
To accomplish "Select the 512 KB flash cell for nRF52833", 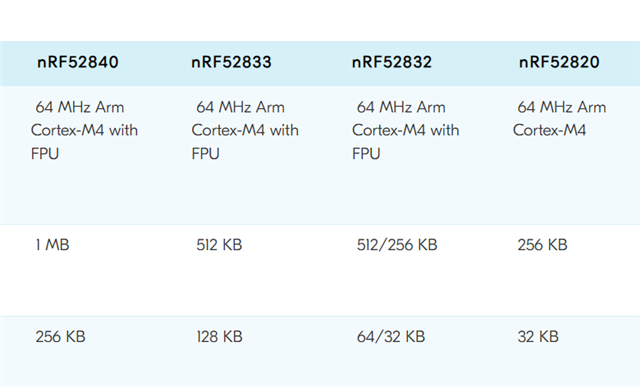I will (x=219, y=245).
